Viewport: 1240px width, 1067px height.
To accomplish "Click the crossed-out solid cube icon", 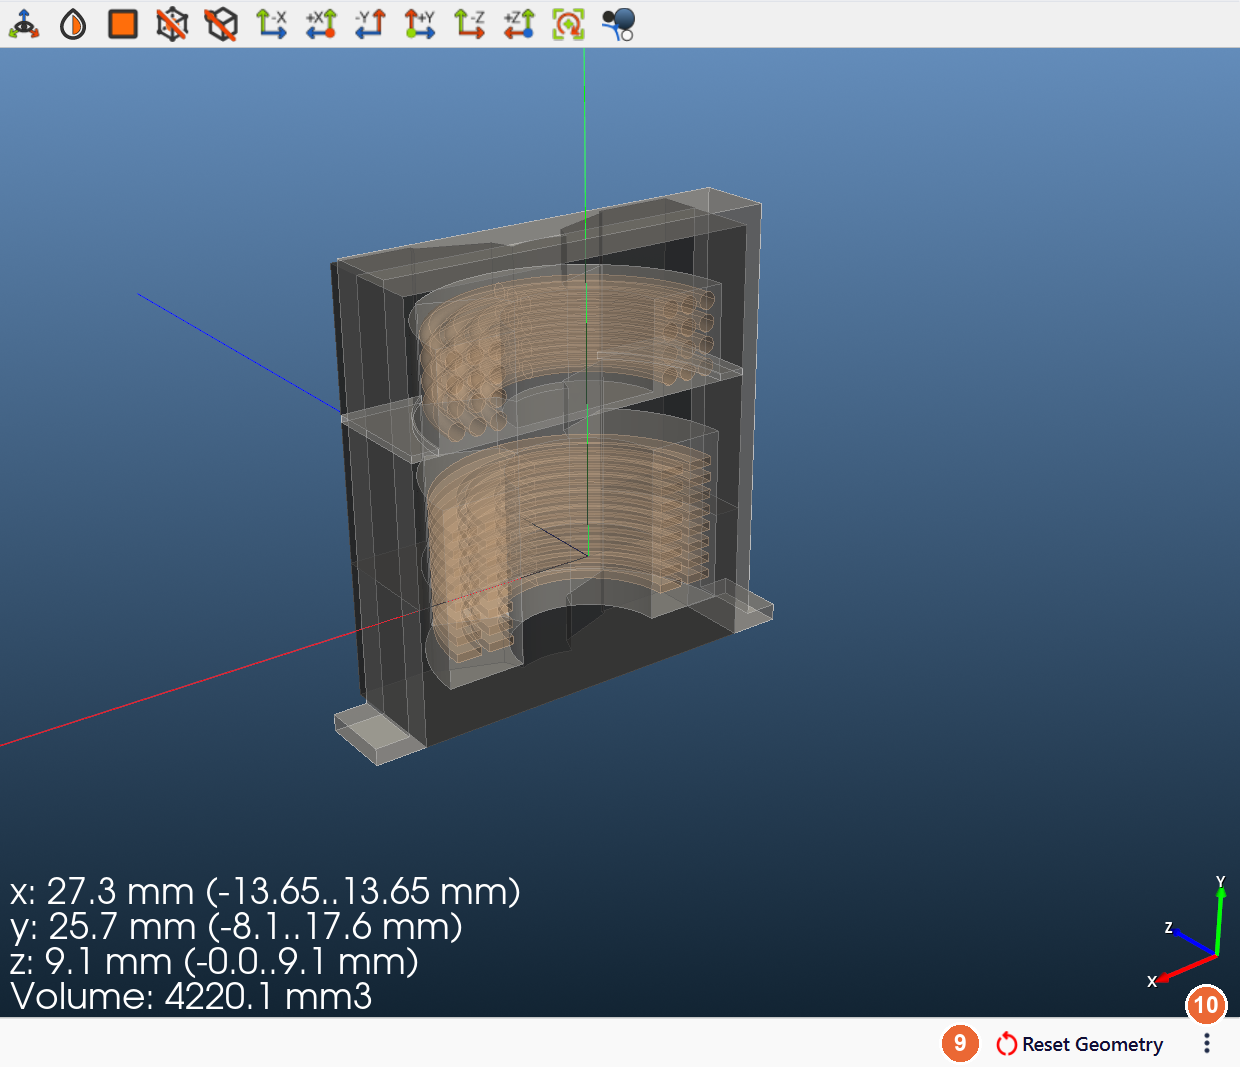I will [221, 24].
